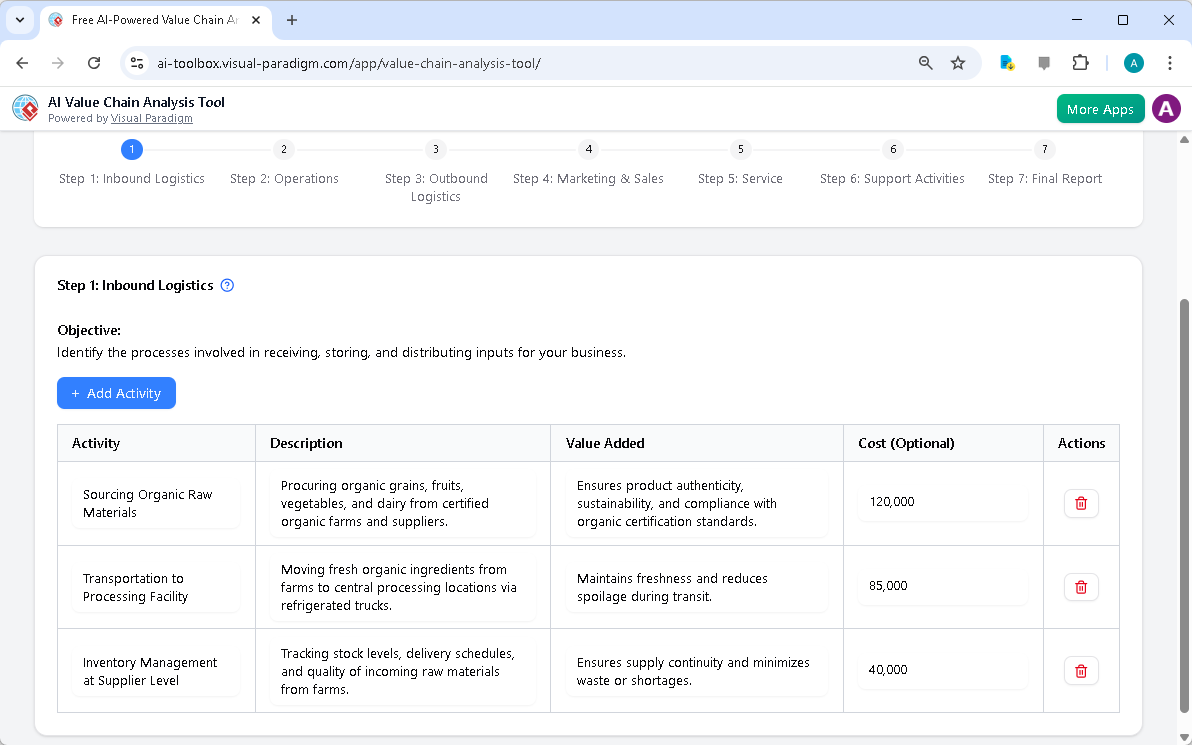Follow the Visual Paradigm link
The image size is (1192, 745).
click(152, 117)
